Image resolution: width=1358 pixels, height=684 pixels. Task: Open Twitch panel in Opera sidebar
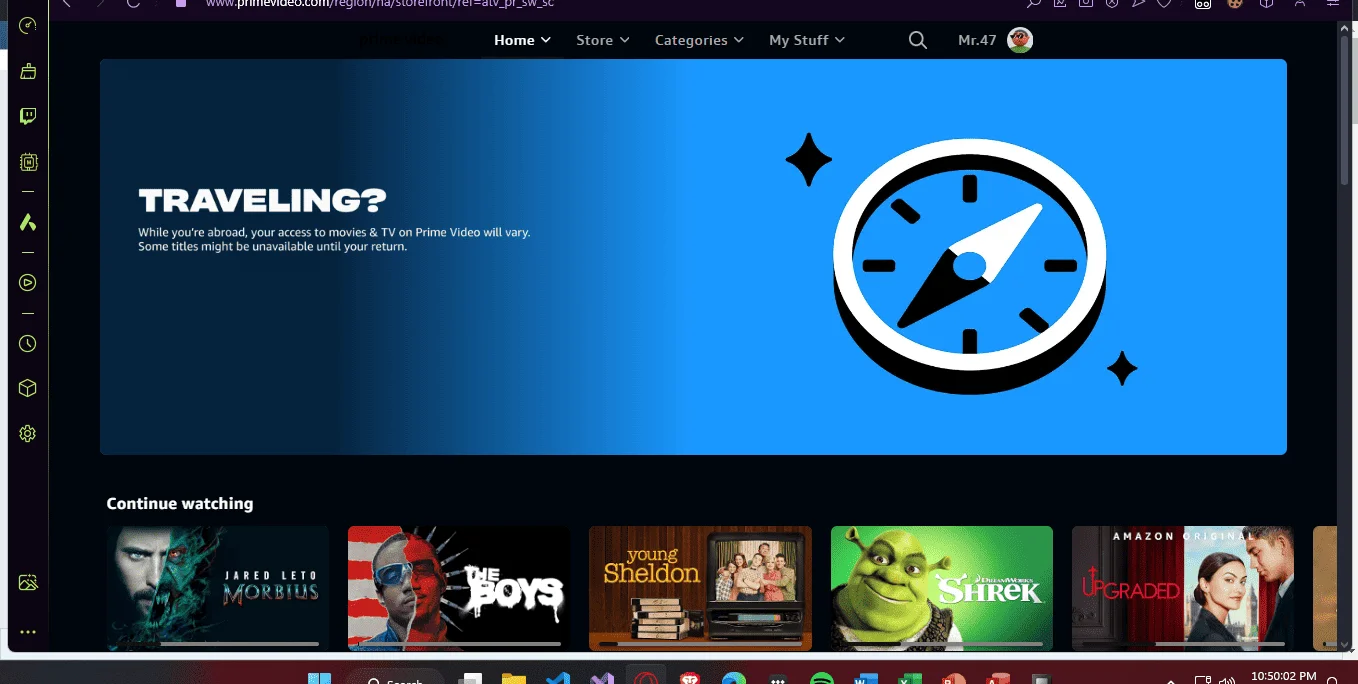[x=28, y=116]
